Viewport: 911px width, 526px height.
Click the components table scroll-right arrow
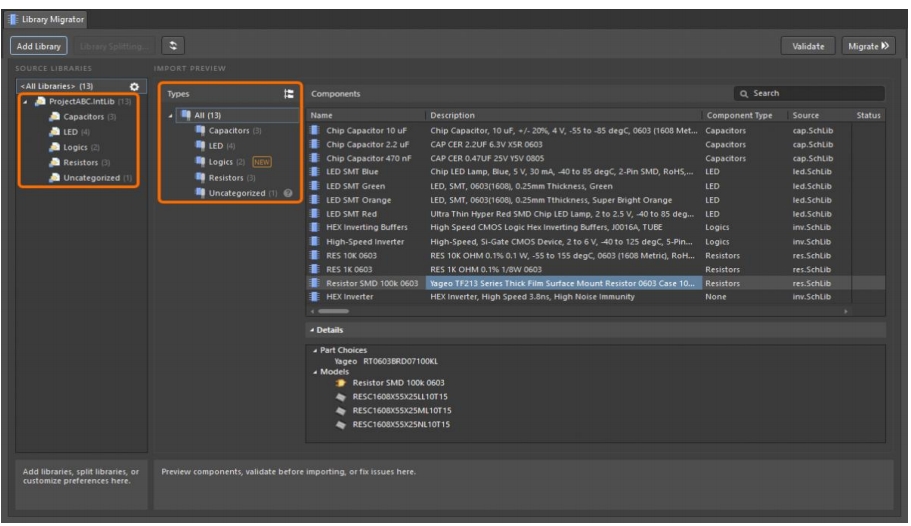tap(845, 312)
